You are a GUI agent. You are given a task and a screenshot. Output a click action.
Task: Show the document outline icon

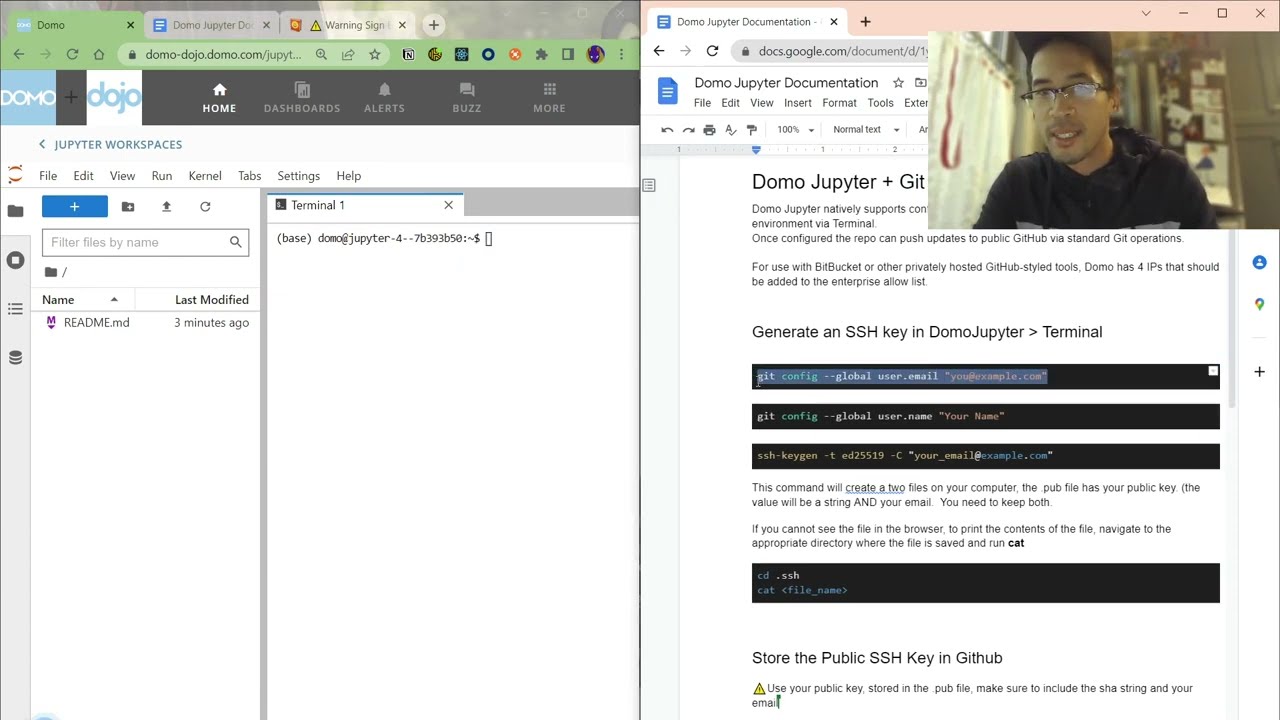(x=649, y=185)
